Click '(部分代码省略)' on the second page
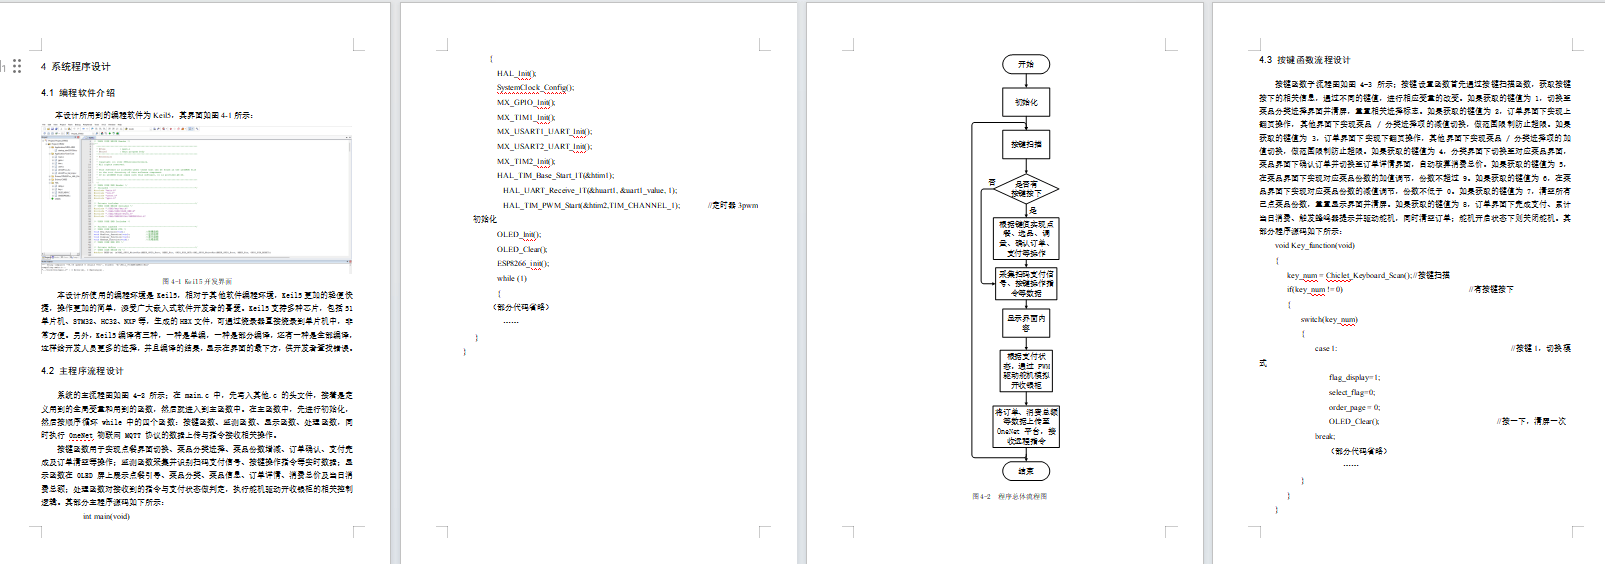The height and width of the screenshot is (564, 1605). coord(520,307)
